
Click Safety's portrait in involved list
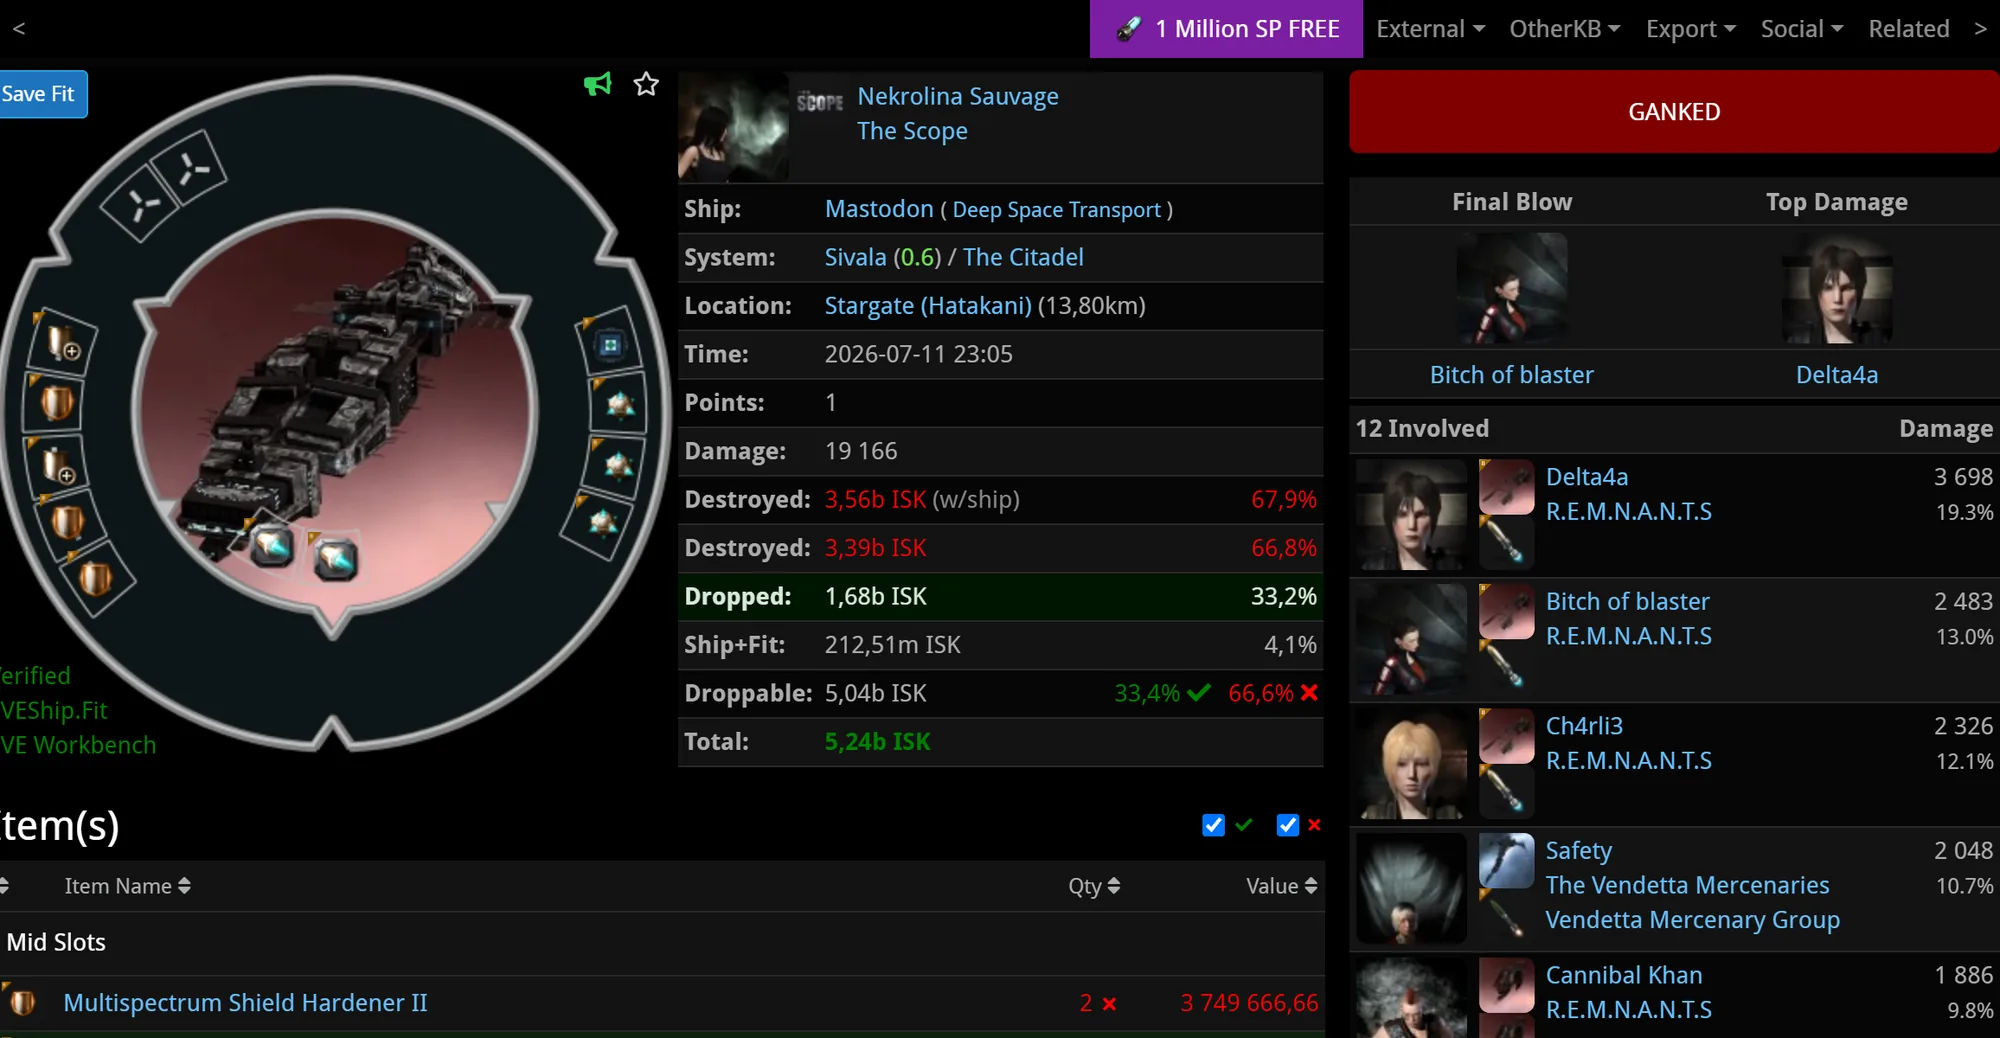[1411, 888]
